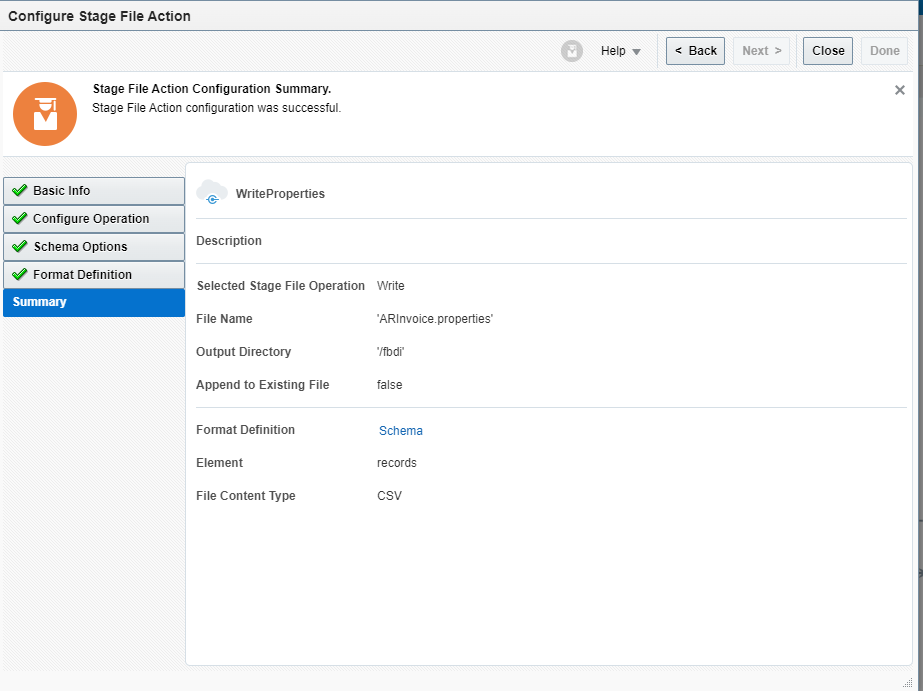Click the green checkmark beside Format Definition

(x=20, y=274)
